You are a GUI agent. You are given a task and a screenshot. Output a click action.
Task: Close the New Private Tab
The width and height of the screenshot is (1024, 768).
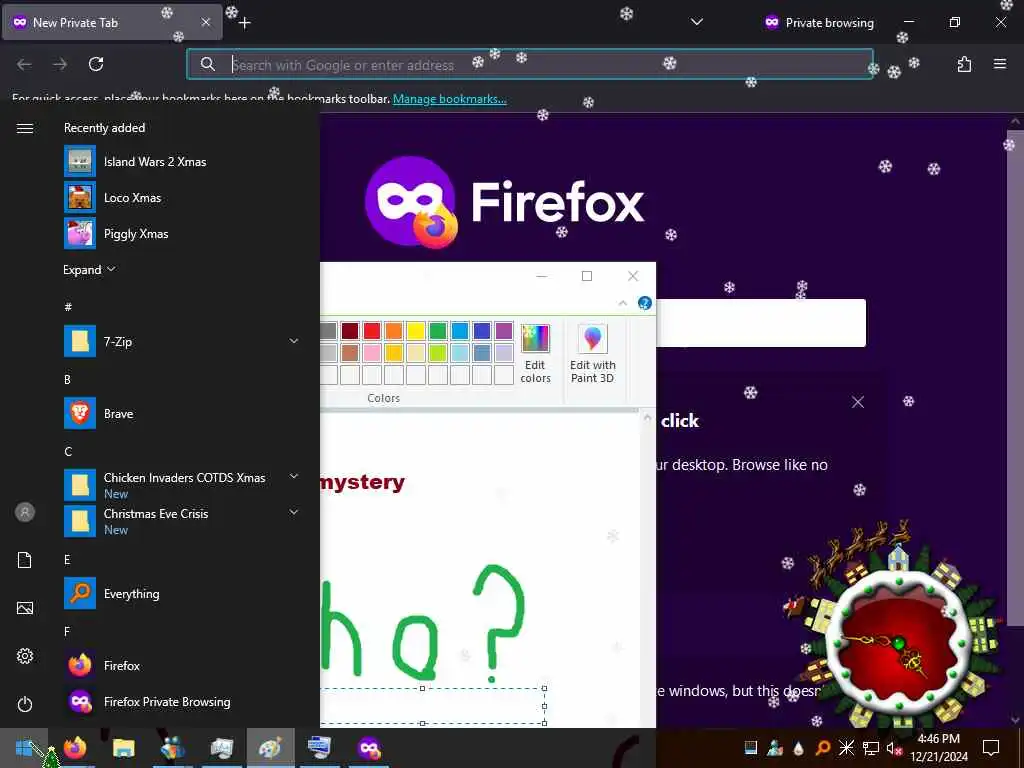[206, 22]
